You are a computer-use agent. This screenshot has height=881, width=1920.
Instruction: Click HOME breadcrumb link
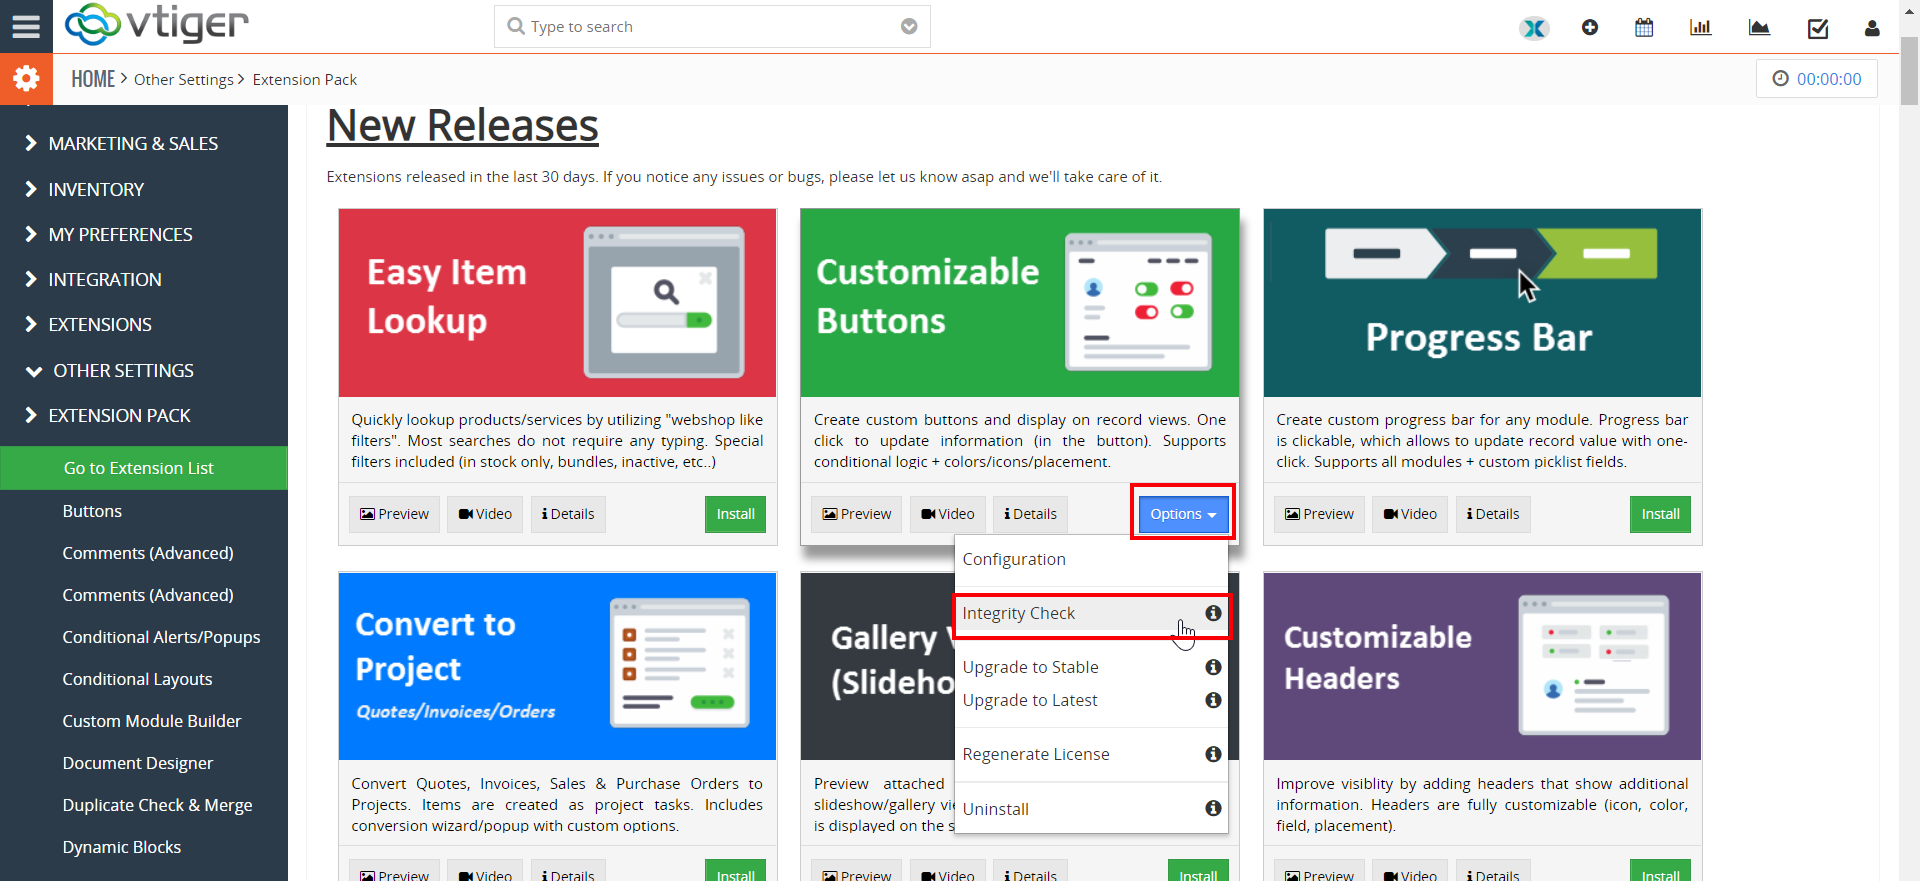93,79
